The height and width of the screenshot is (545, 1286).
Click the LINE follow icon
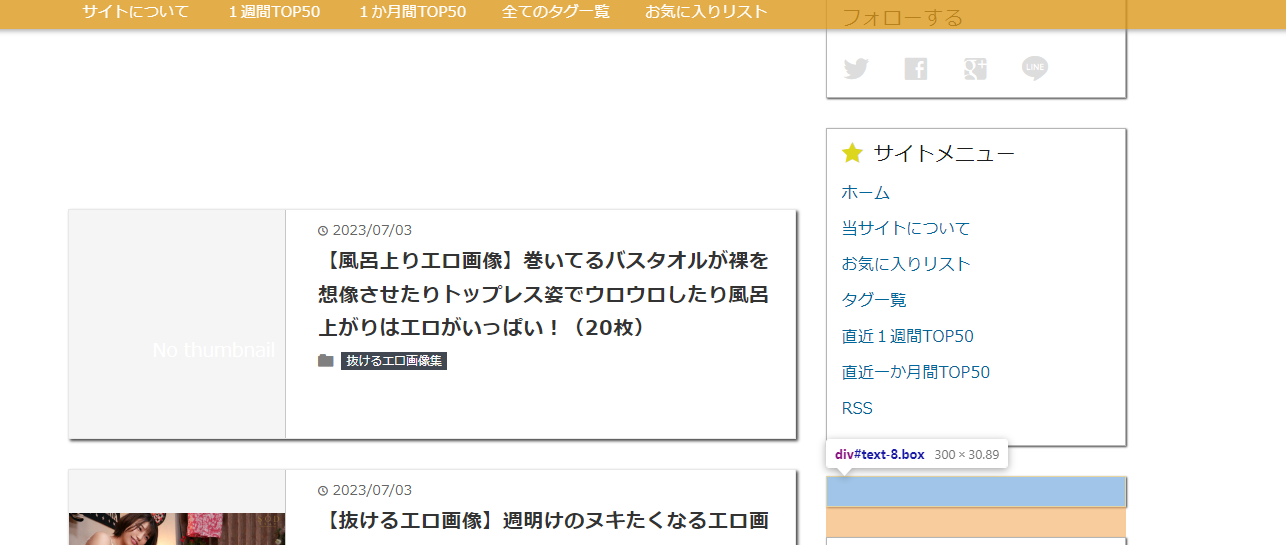coord(1035,68)
